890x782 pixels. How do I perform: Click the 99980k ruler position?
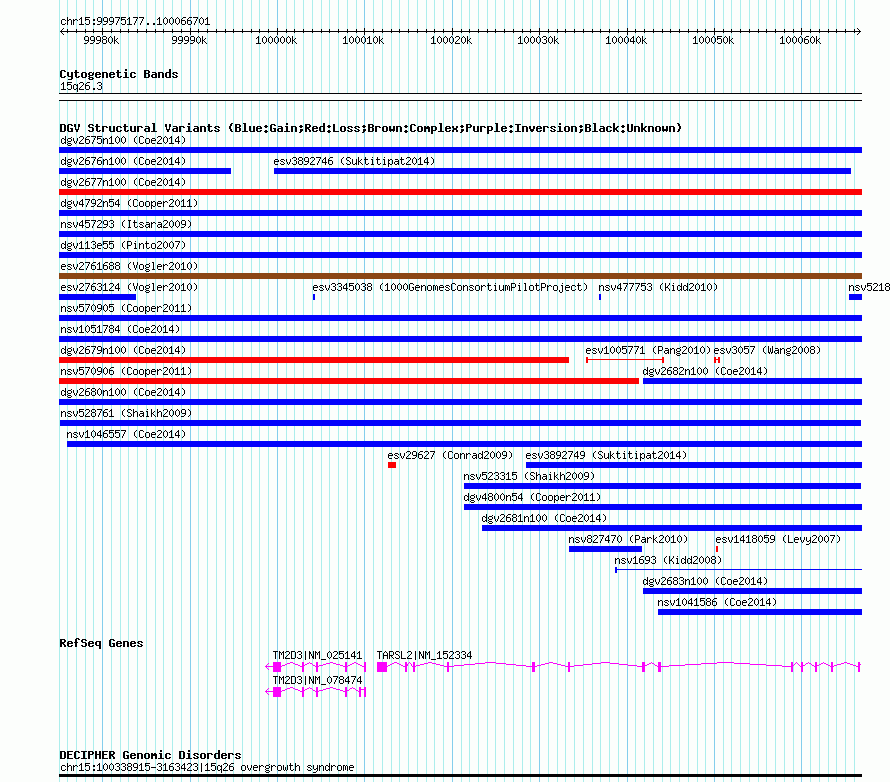tap(101, 40)
